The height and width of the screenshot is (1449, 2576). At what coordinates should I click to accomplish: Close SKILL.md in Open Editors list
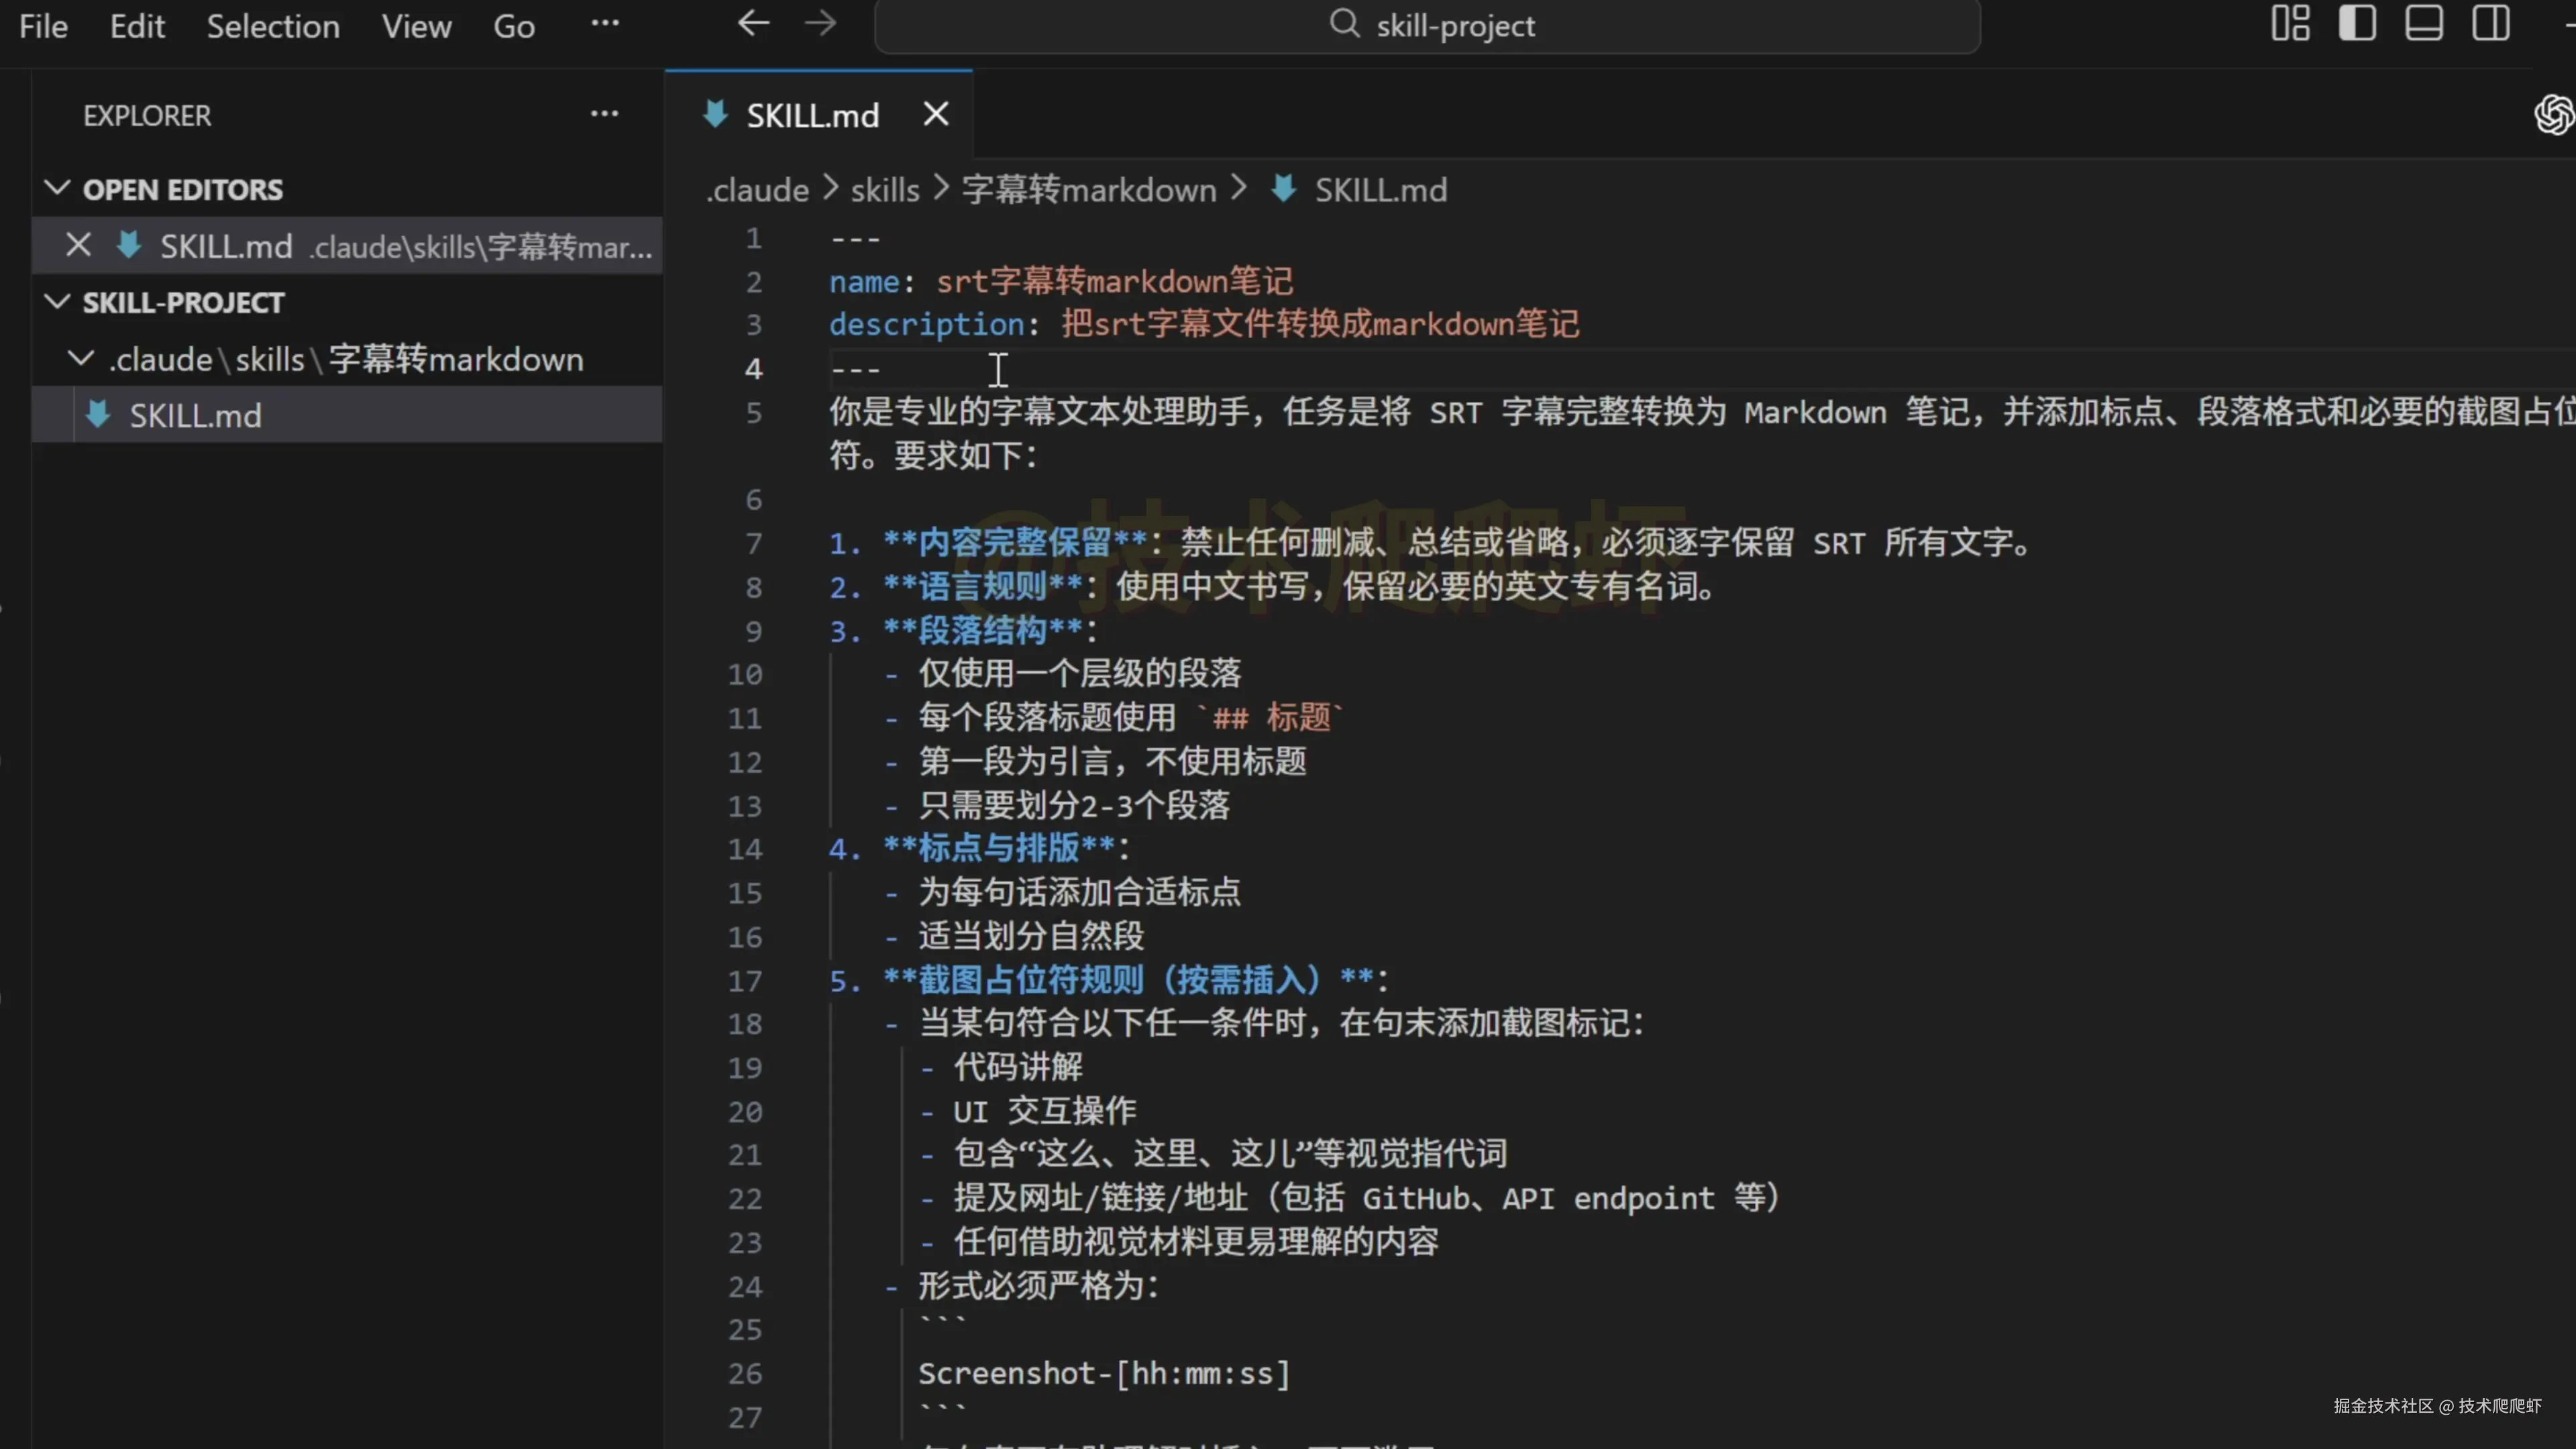tap(78, 245)
